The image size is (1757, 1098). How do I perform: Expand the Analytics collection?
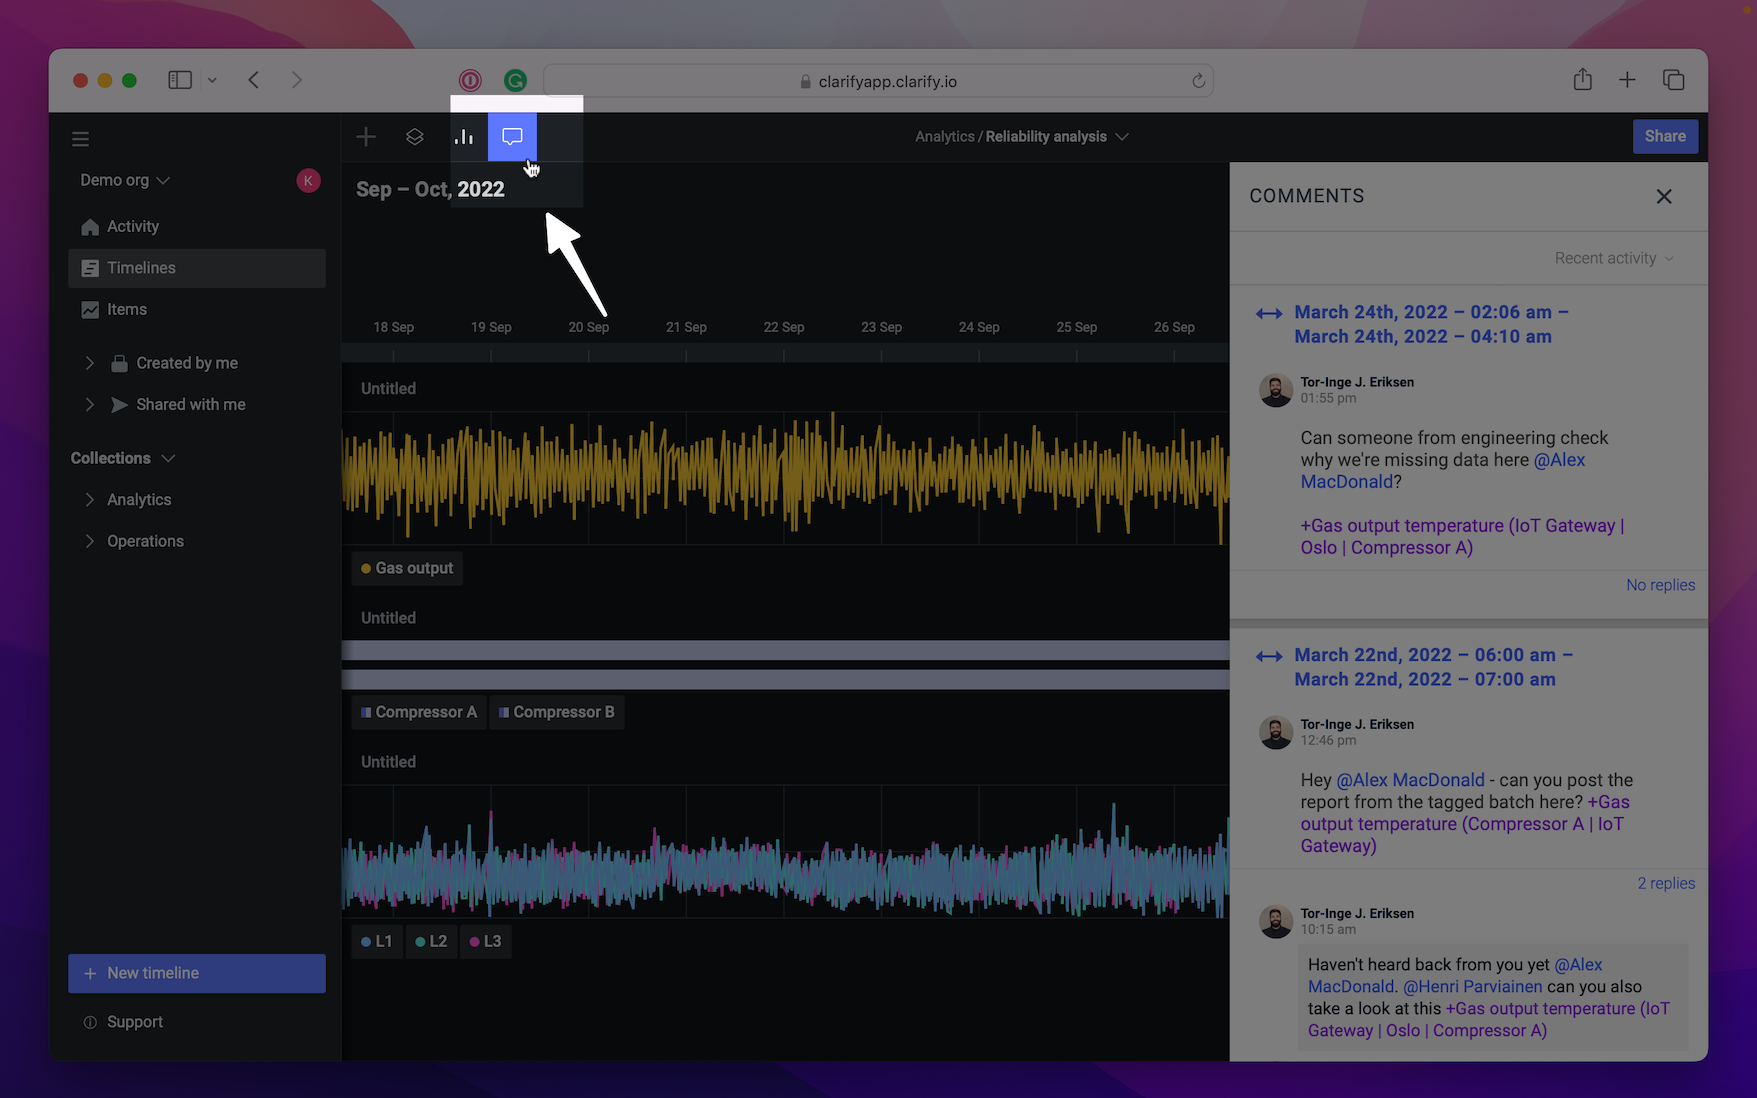(90, 500)
